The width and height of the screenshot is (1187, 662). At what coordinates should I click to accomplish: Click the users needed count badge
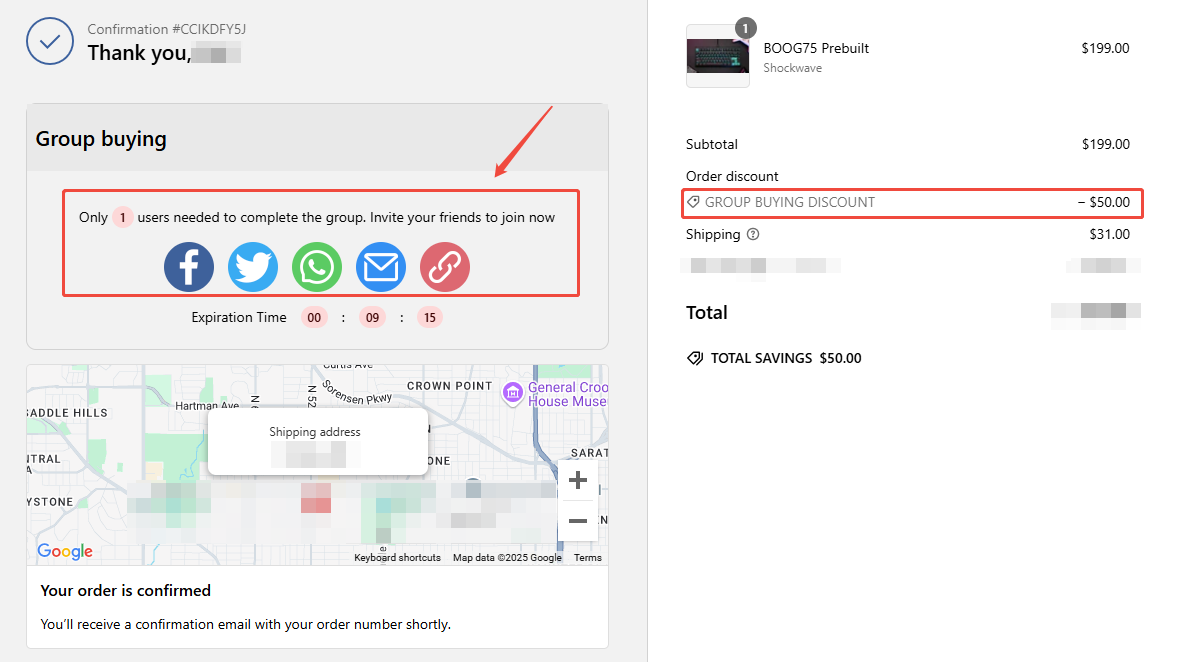tap(122, 217)
